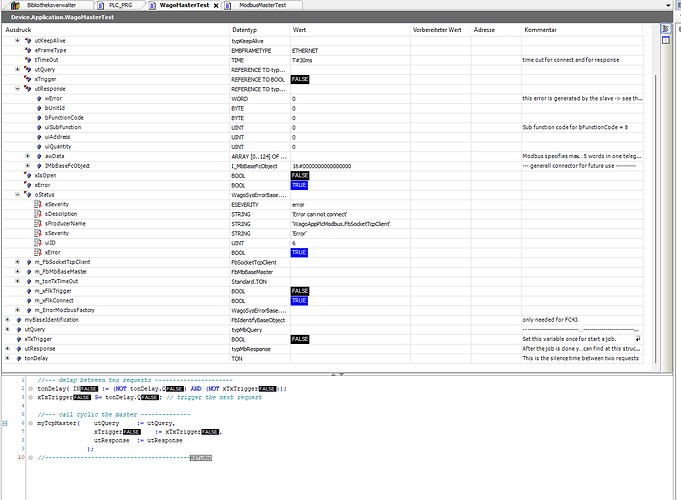Open the ModbusMasterTest tab

click(x=262, y=5)
